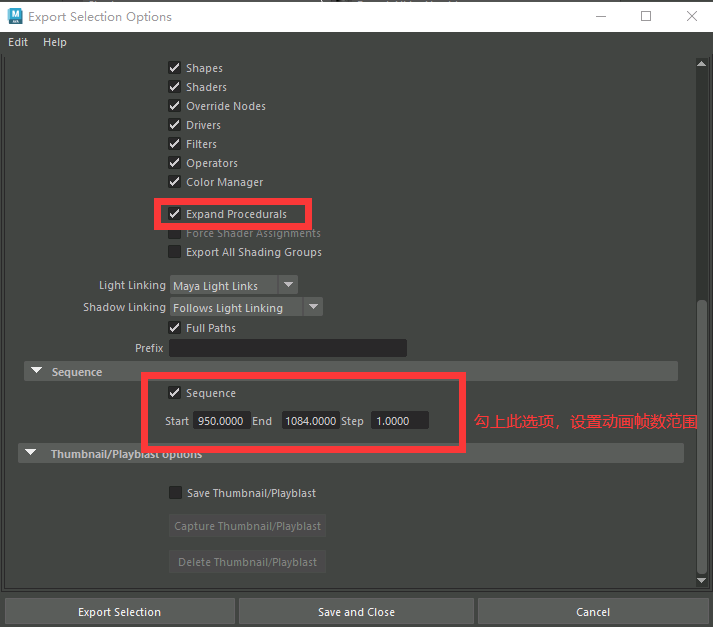Toggle the Expand Procedurals checkbox
The image size is (713, 627).
pos(175,214)
